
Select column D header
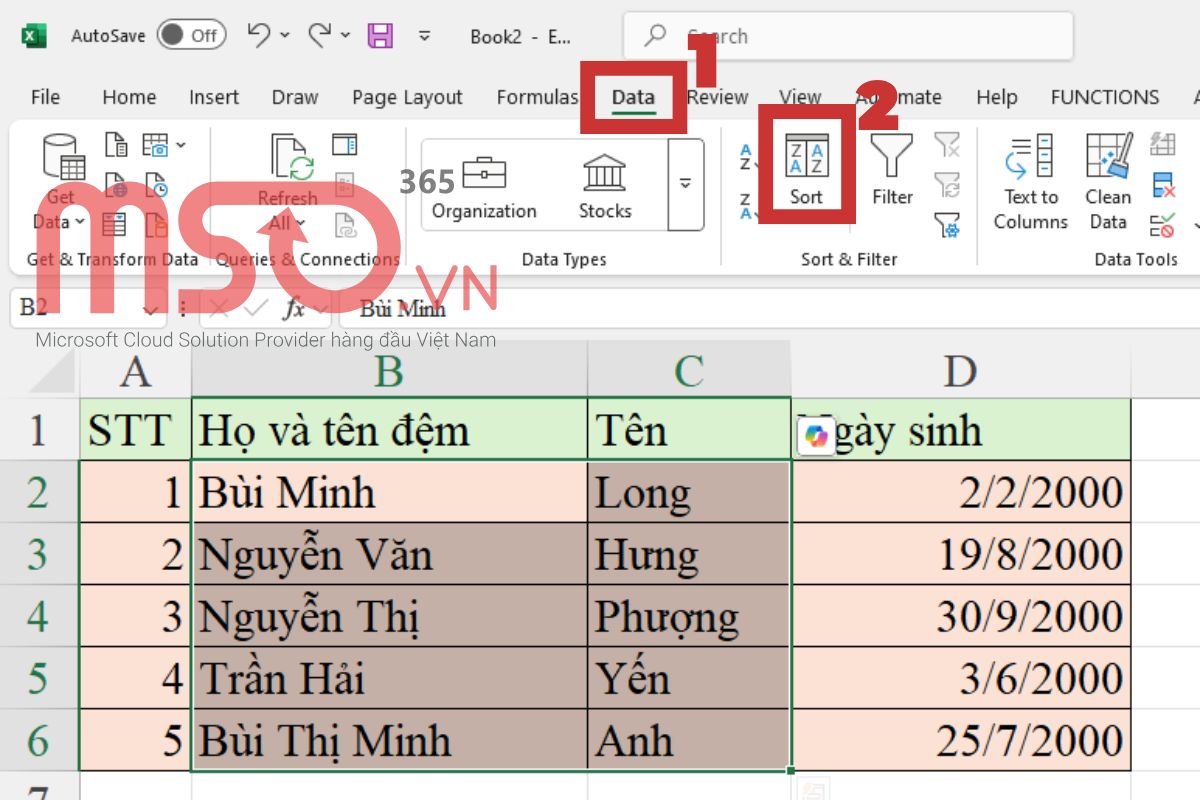click(x=960, y=371)
